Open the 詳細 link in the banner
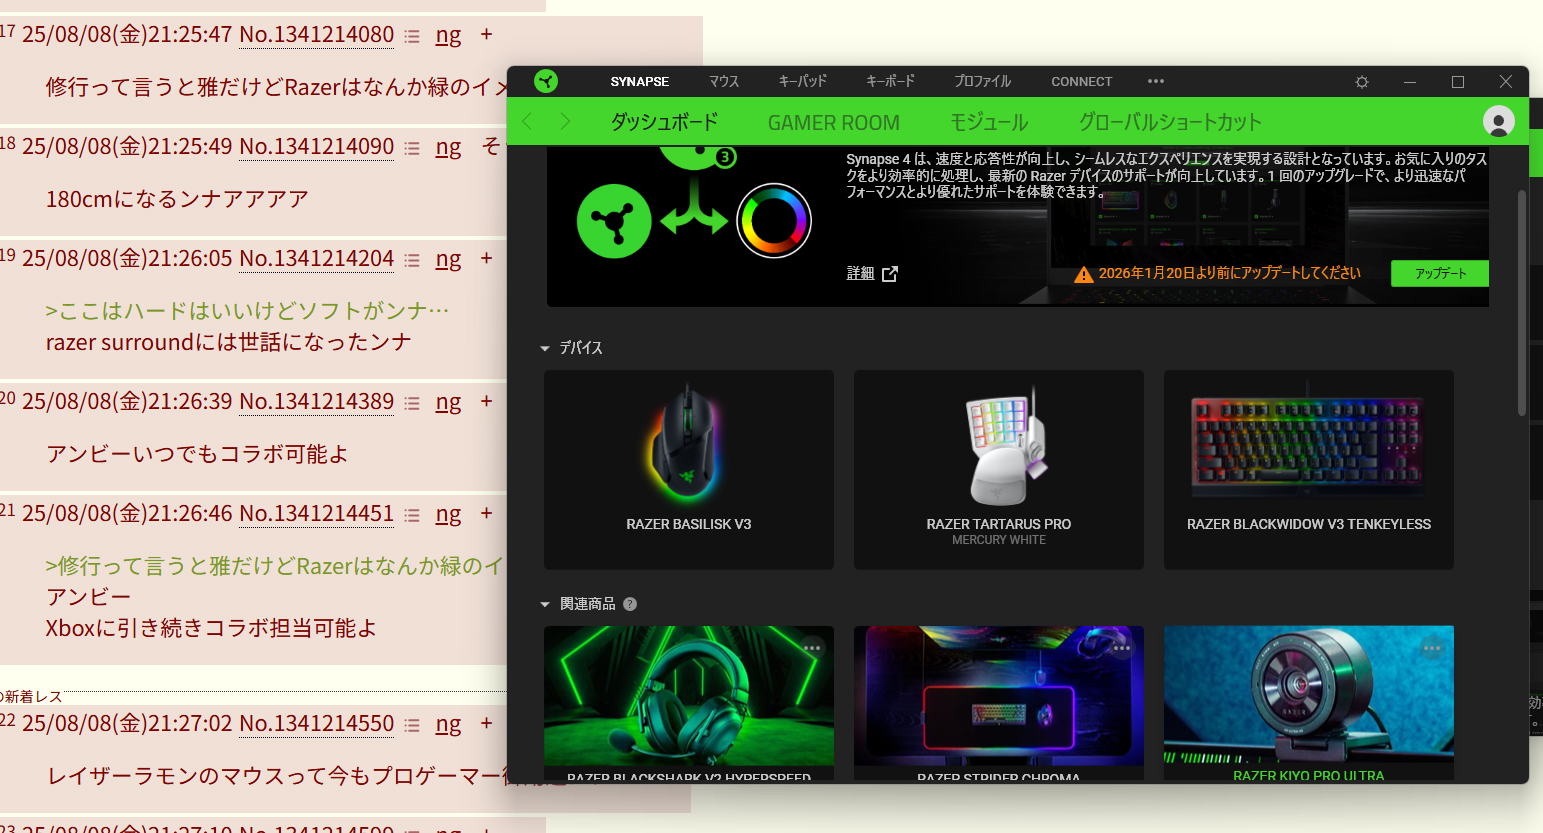This screenshot has width=1543, height=833. point(860,273)
